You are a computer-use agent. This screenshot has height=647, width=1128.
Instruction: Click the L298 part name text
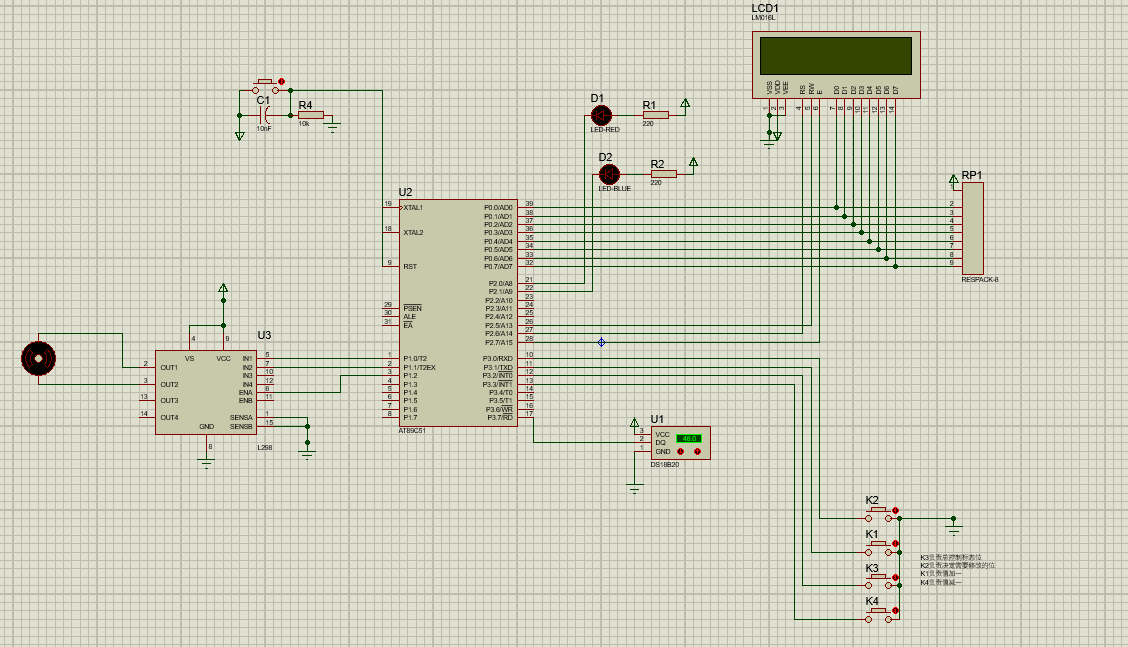click(x=265, y=448)
